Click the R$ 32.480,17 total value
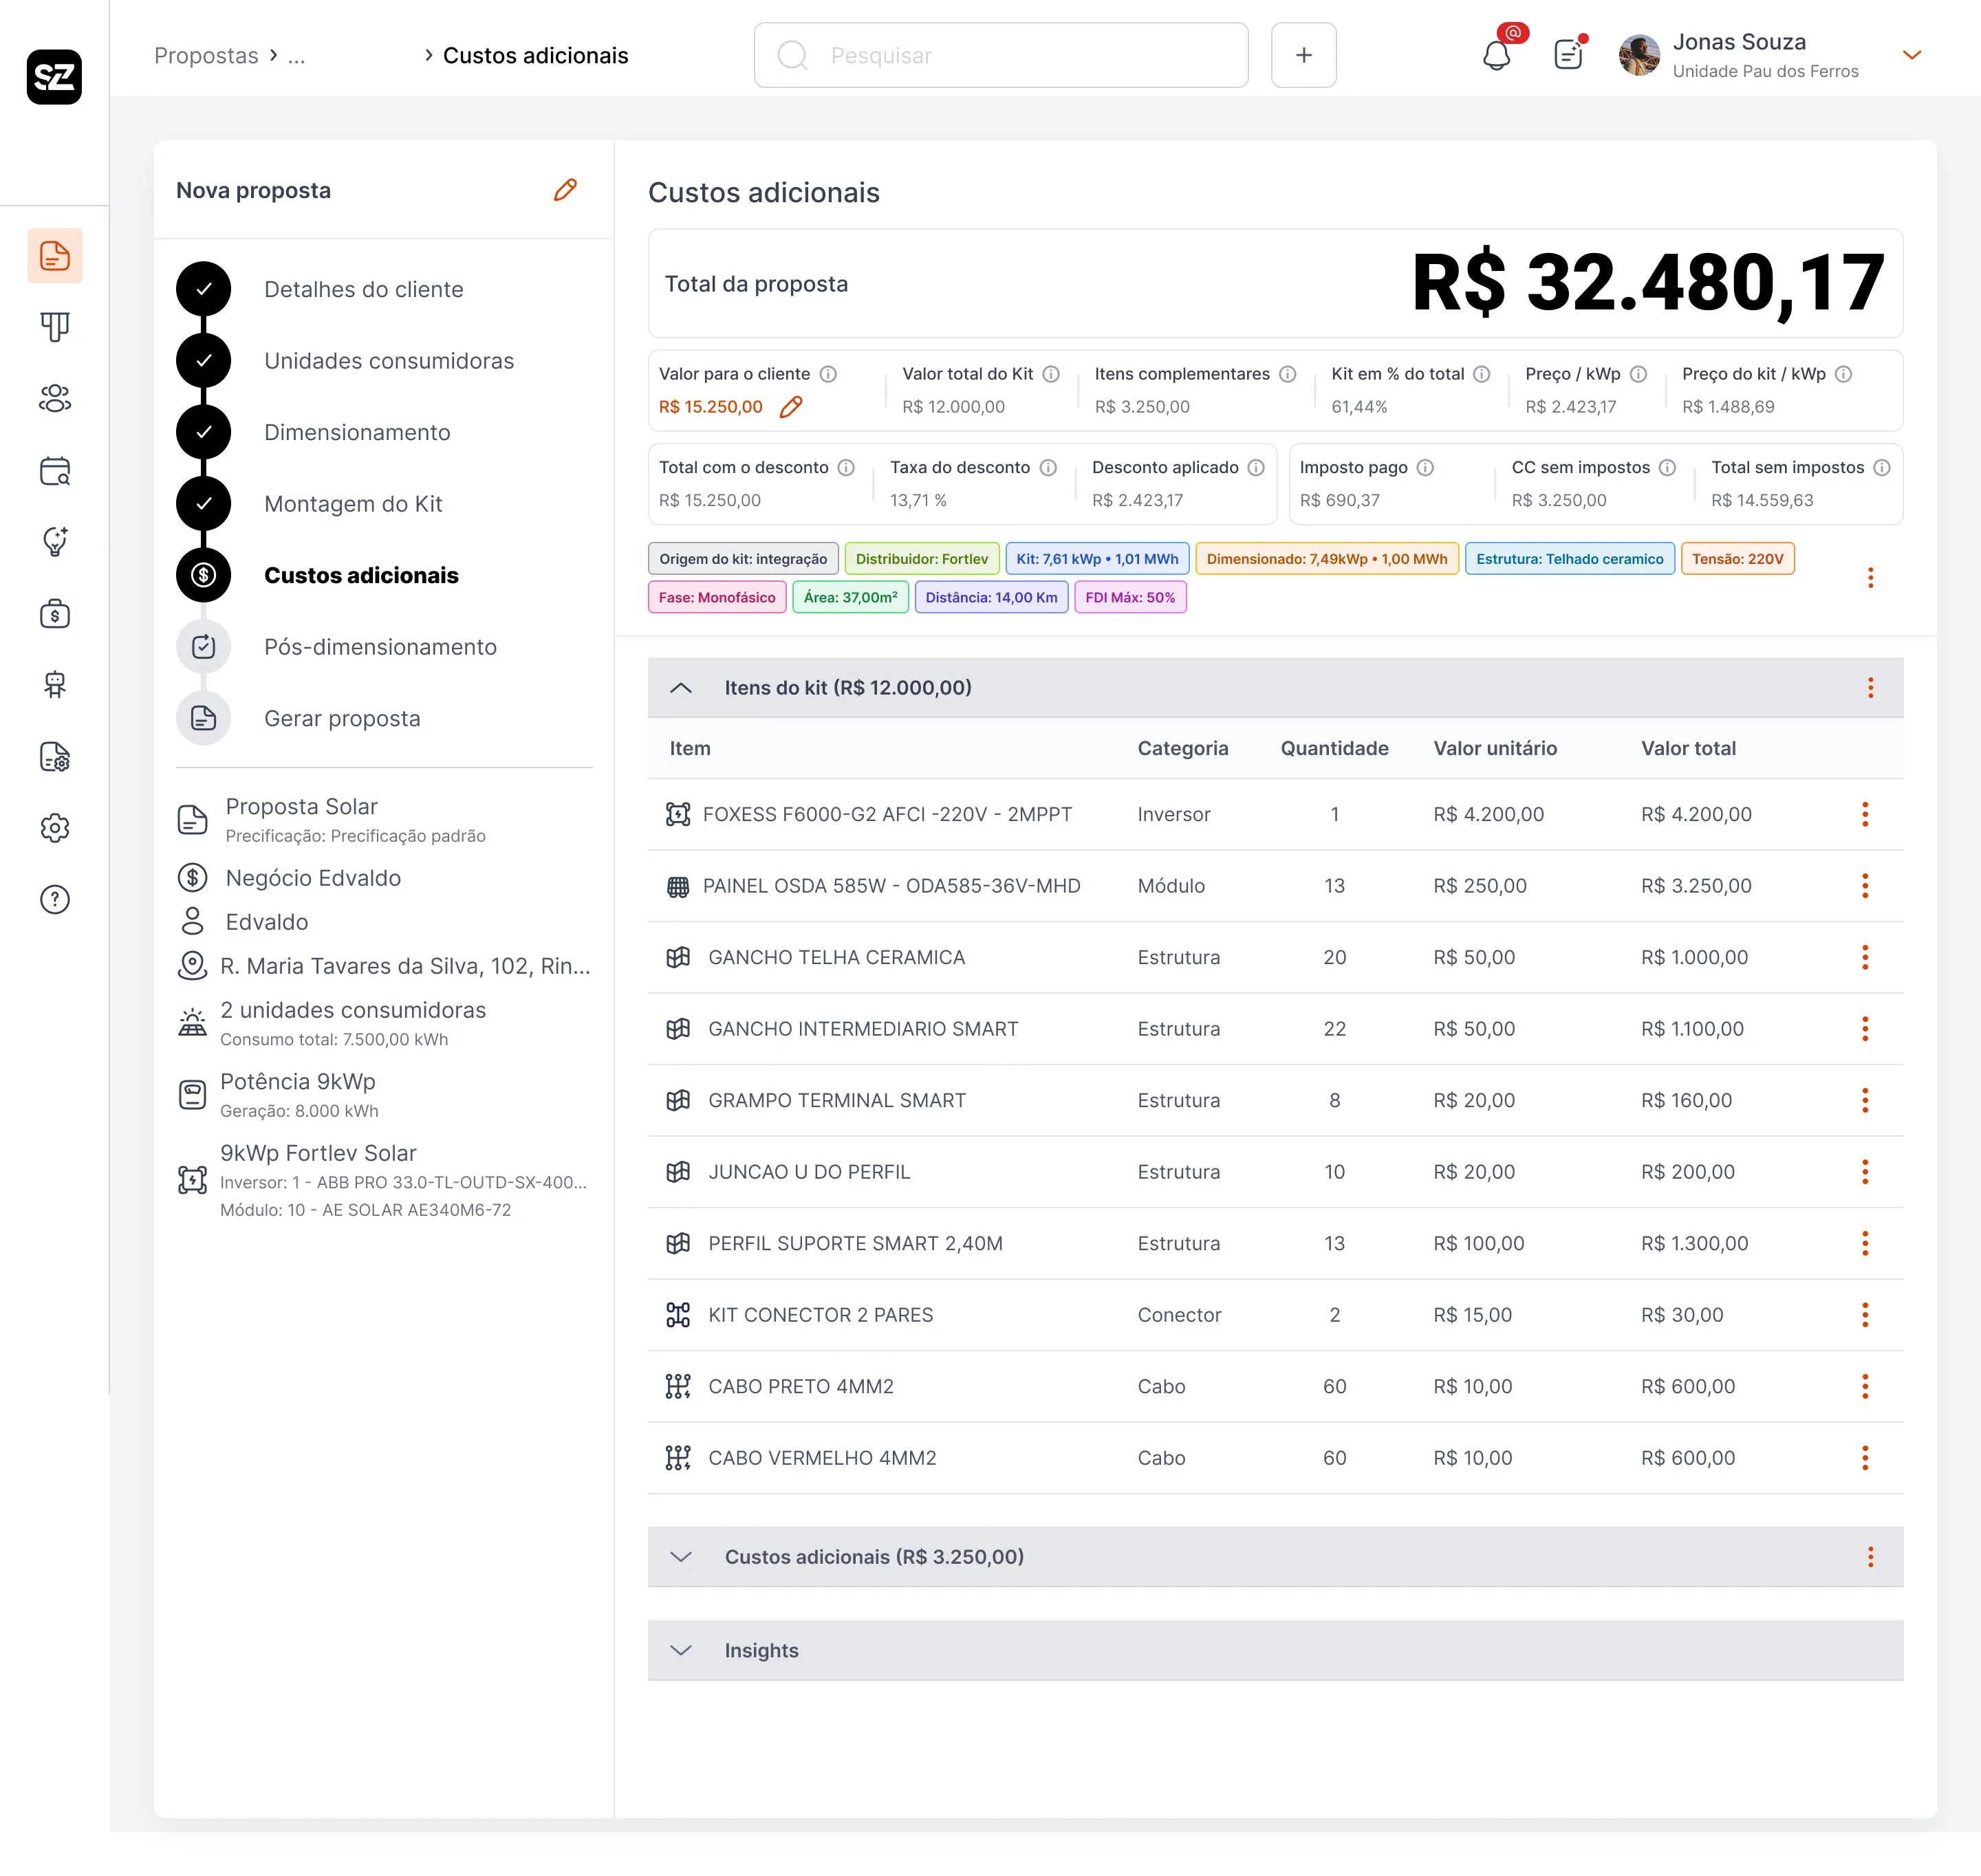Screen dimensions: 1981x1876 (1648, 283)
